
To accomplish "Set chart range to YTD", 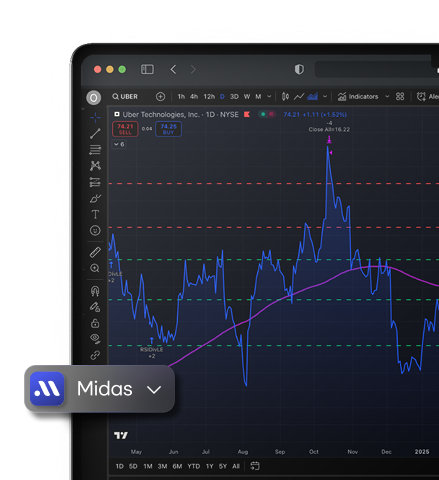I will [x=194, y=466].
